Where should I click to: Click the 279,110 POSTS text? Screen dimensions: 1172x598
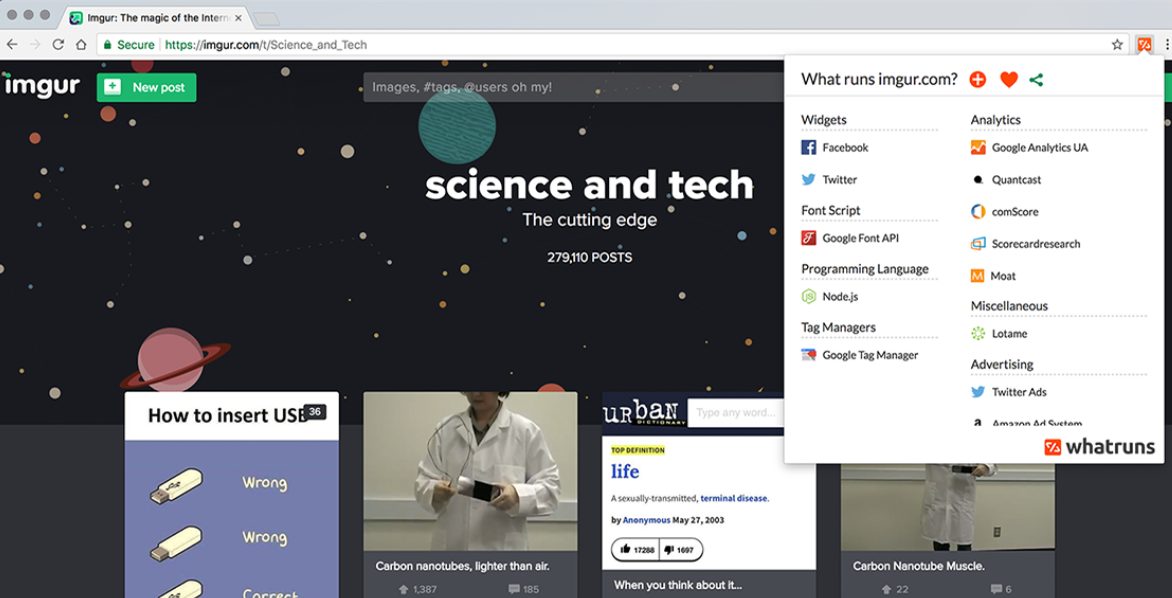[589, 257]
